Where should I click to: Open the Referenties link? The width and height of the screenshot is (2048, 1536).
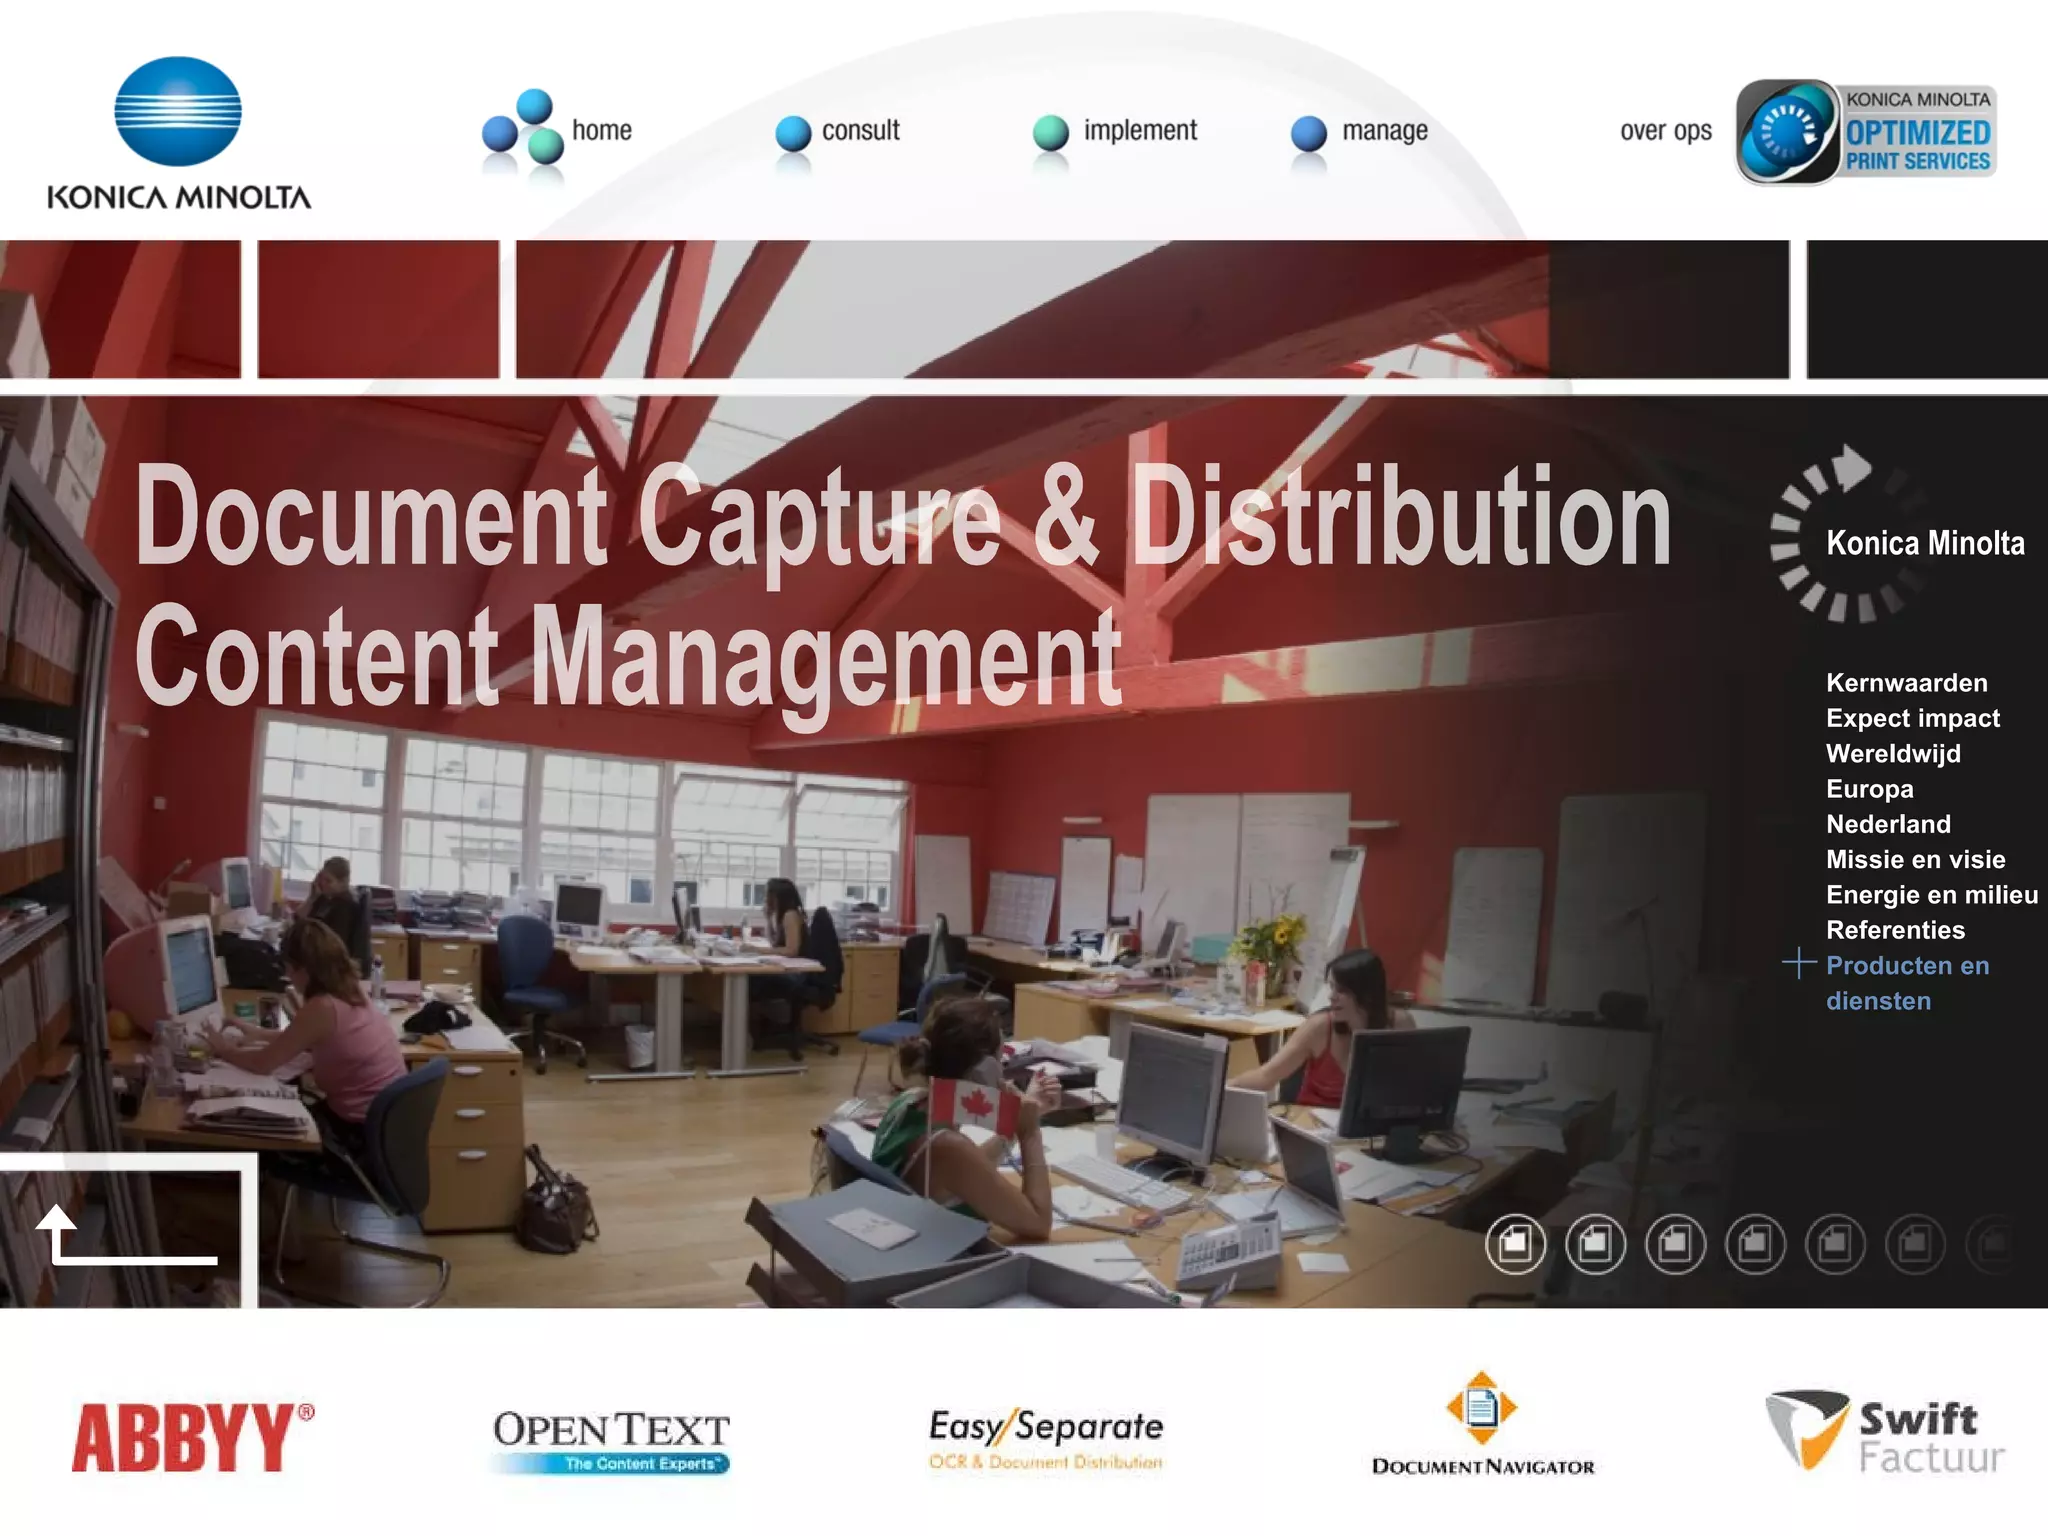click(1895, 930)
